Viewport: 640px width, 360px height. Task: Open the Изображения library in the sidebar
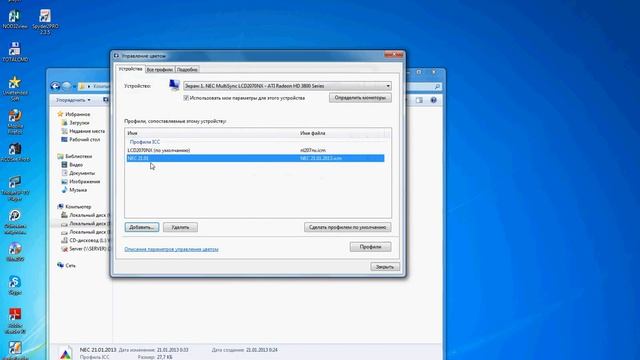tap(80, 182)
